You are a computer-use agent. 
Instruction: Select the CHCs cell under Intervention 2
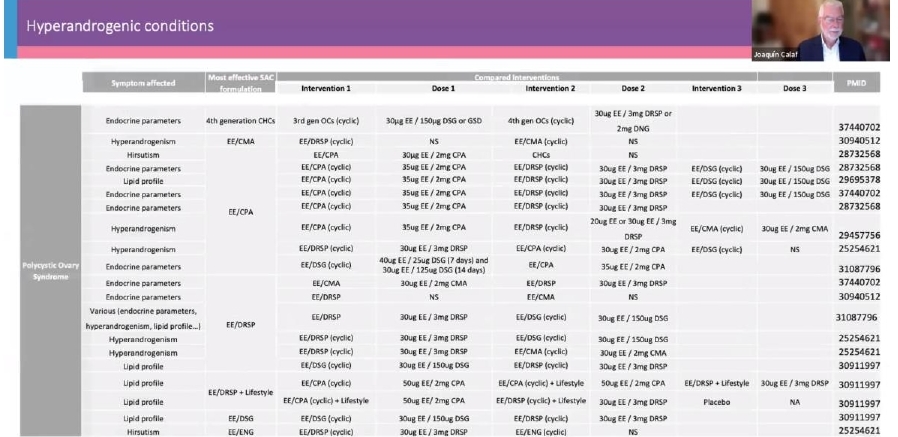click(x=542, y=155)
